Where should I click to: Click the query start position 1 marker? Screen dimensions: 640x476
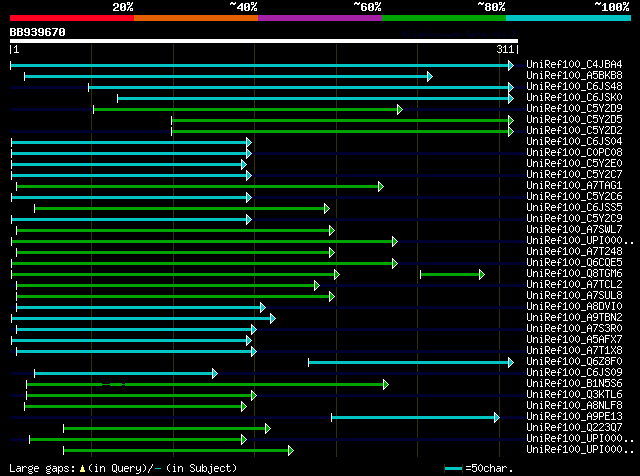pos(16,49)
